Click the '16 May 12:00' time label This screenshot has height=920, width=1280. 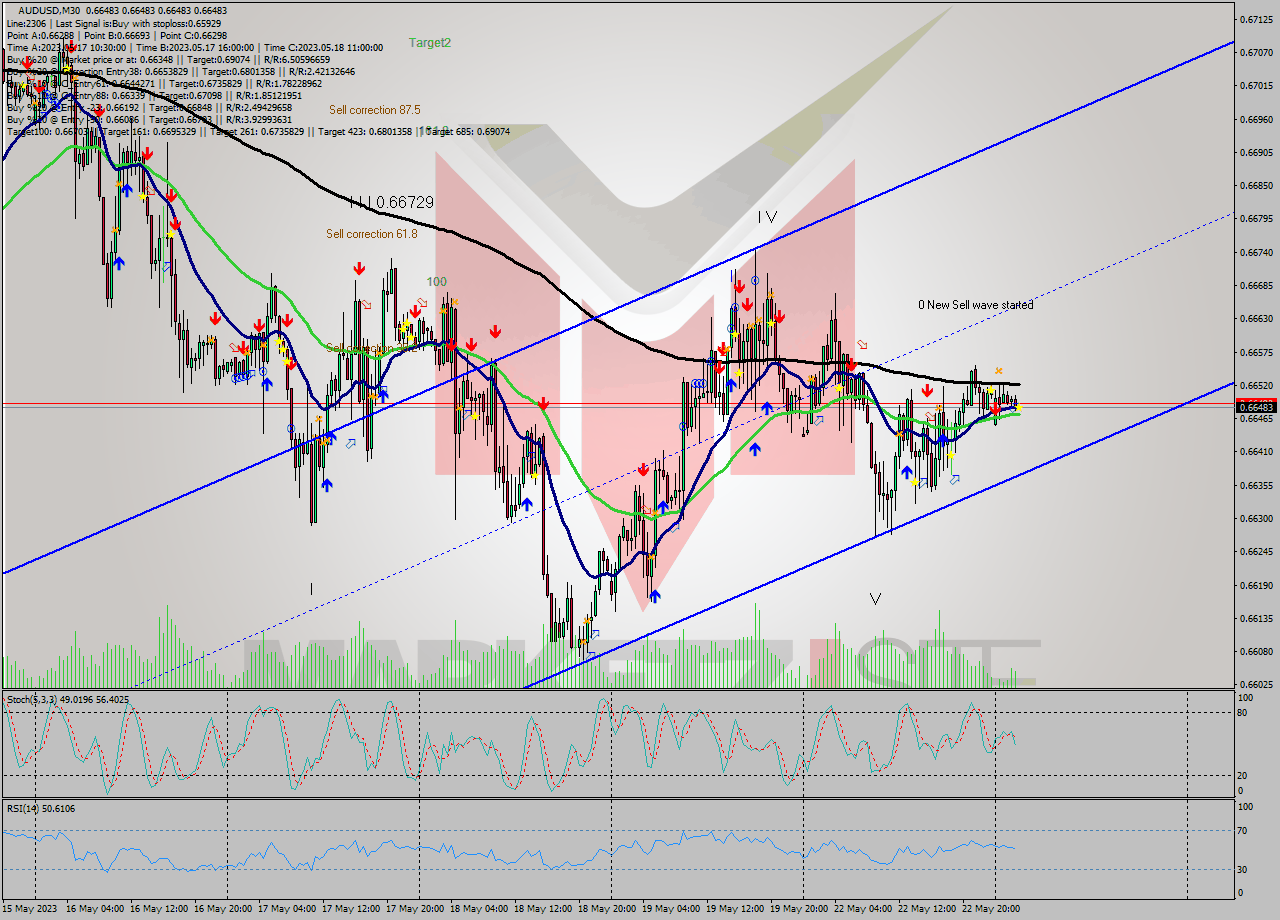[159, 909]
